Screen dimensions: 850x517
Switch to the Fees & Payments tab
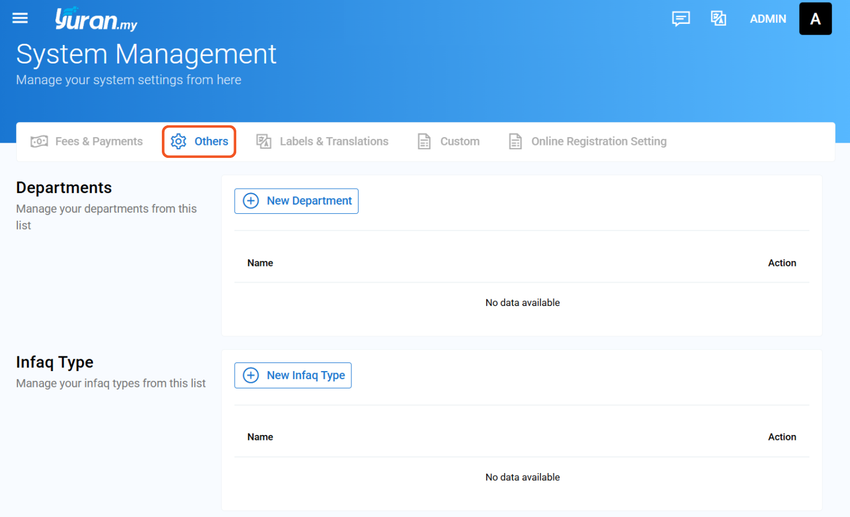[87, 141]
